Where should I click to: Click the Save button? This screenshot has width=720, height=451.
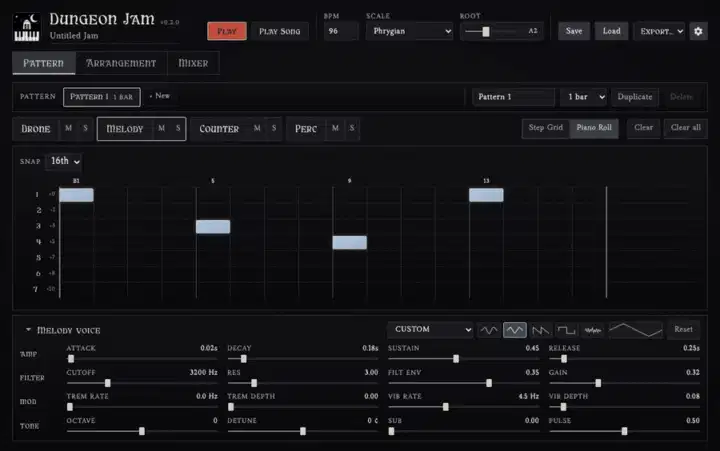coord(574,31)
